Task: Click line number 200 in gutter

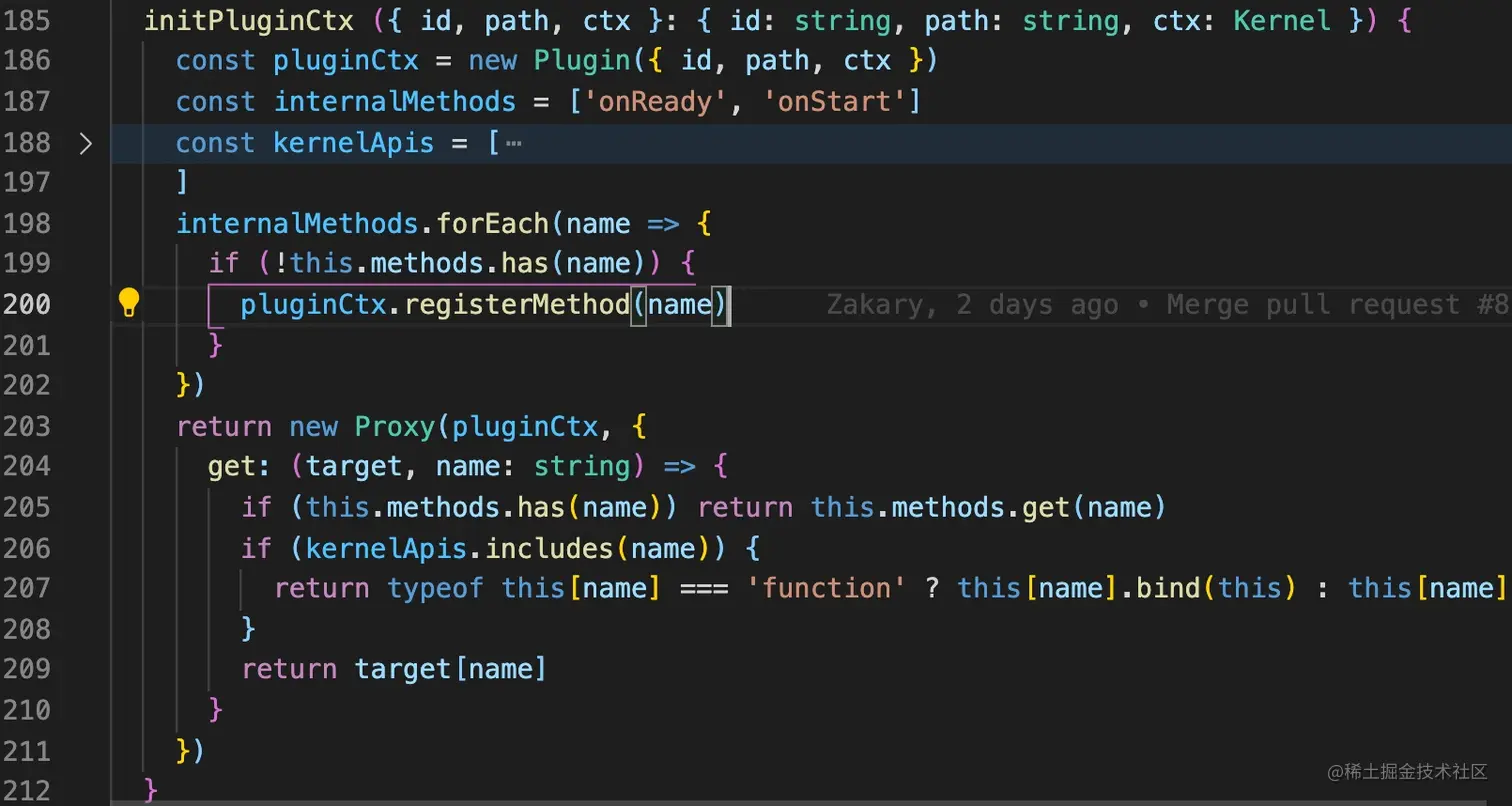Action: pos(27,304)
